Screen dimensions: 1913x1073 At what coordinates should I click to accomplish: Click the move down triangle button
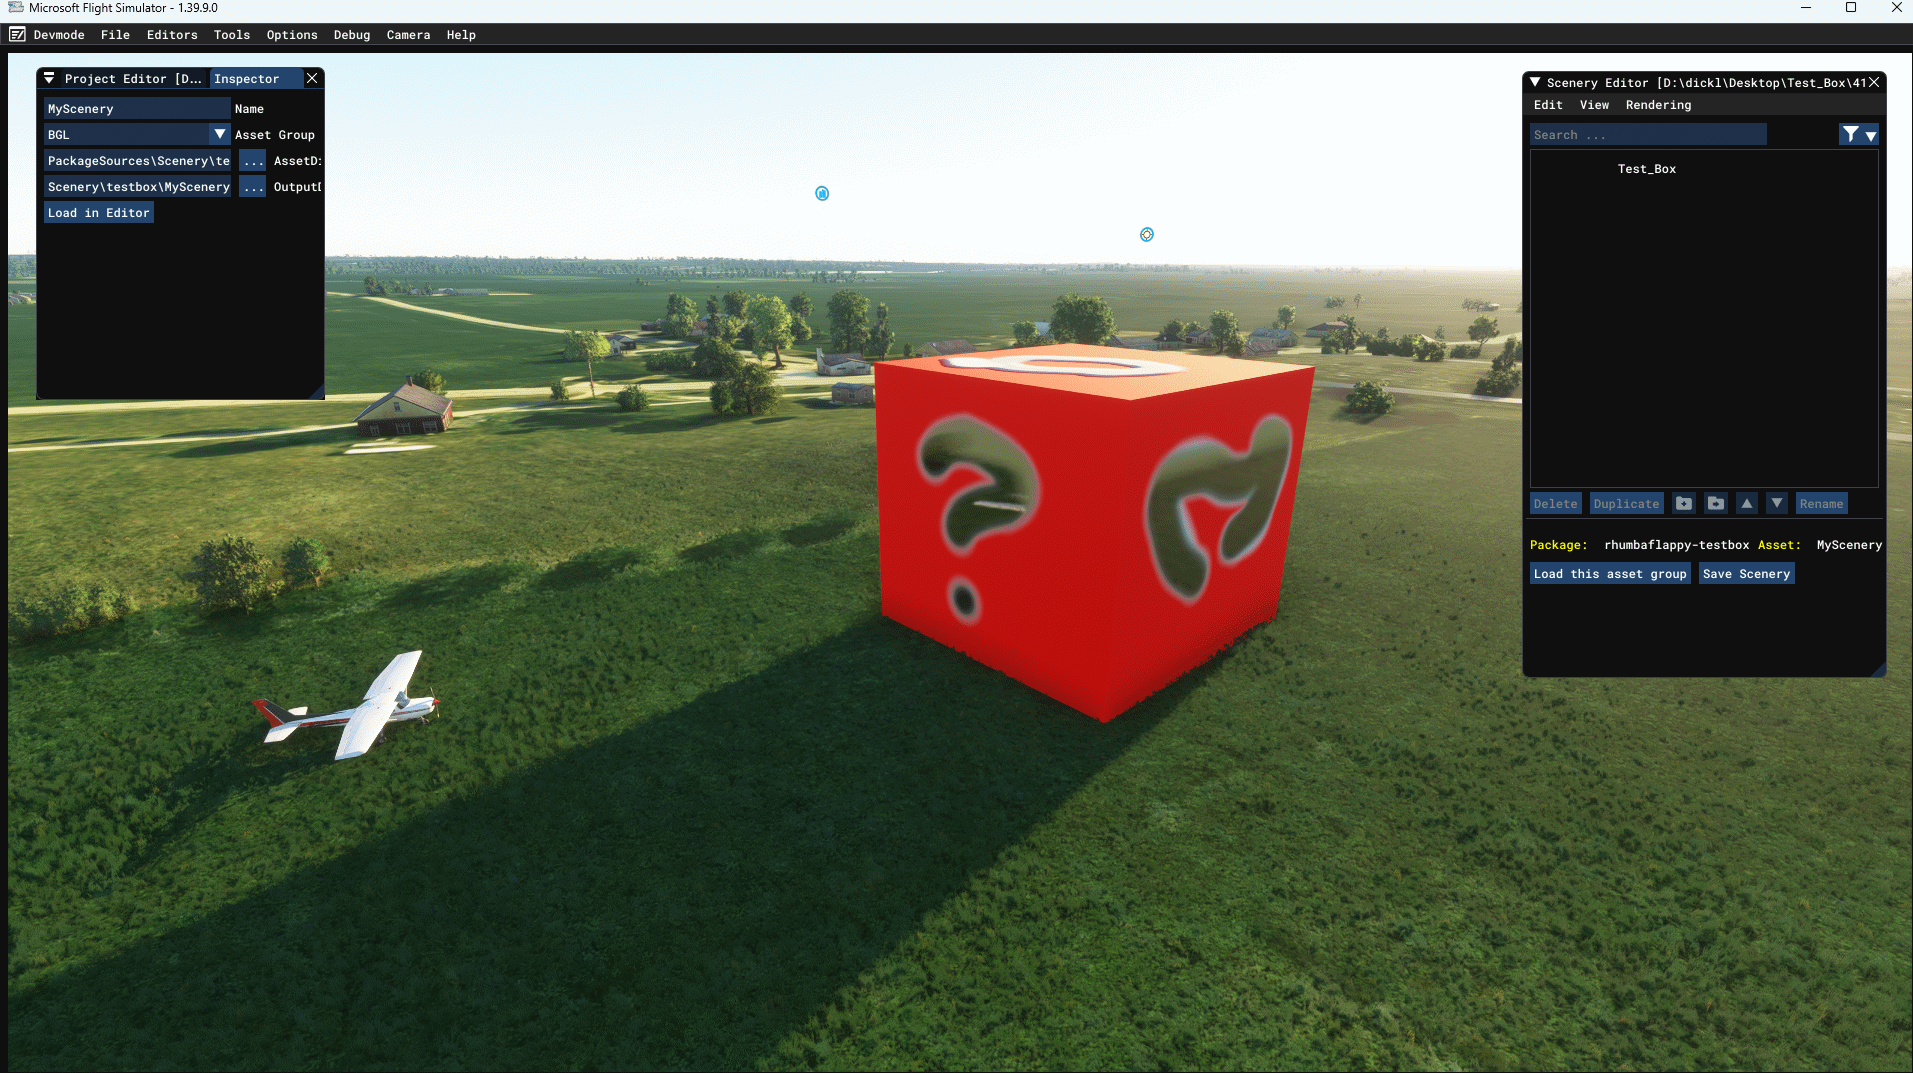click(1776, 504)
